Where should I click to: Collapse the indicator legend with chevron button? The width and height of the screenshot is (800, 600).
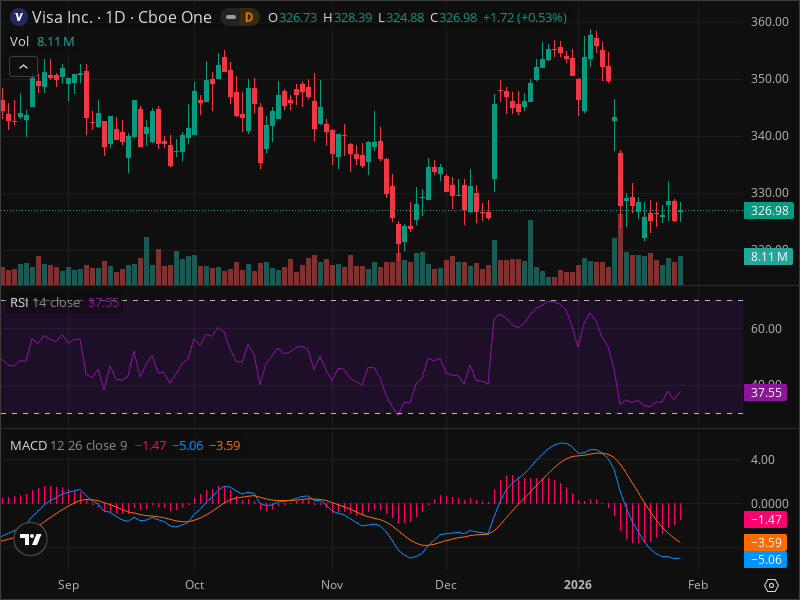coord(23,66)
